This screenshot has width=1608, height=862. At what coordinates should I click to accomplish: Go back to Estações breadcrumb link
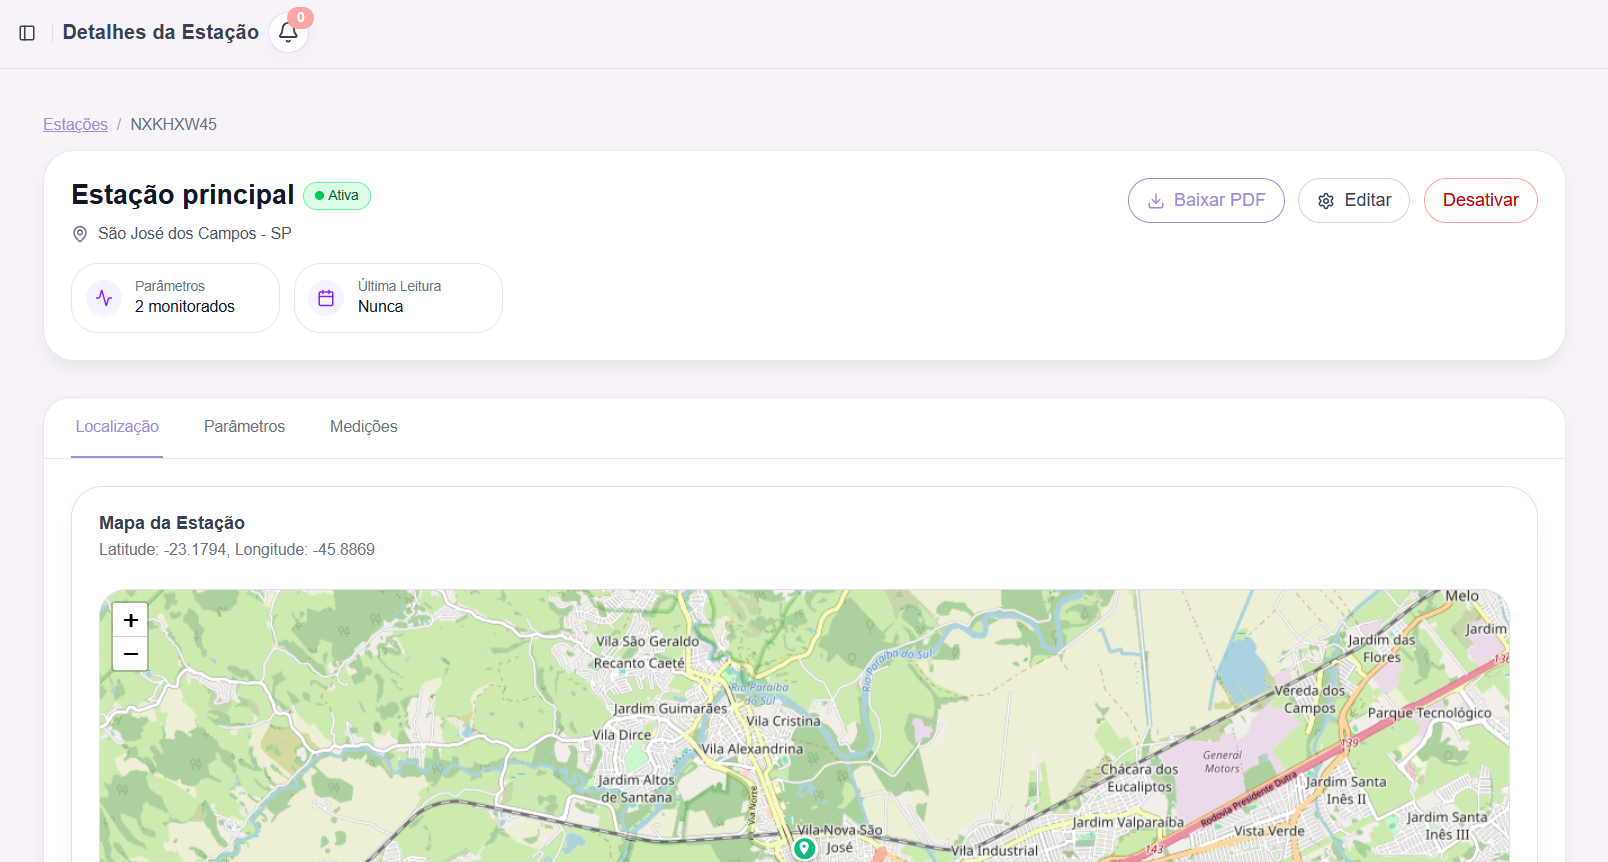pyautogui.click(x=75, y=124)
